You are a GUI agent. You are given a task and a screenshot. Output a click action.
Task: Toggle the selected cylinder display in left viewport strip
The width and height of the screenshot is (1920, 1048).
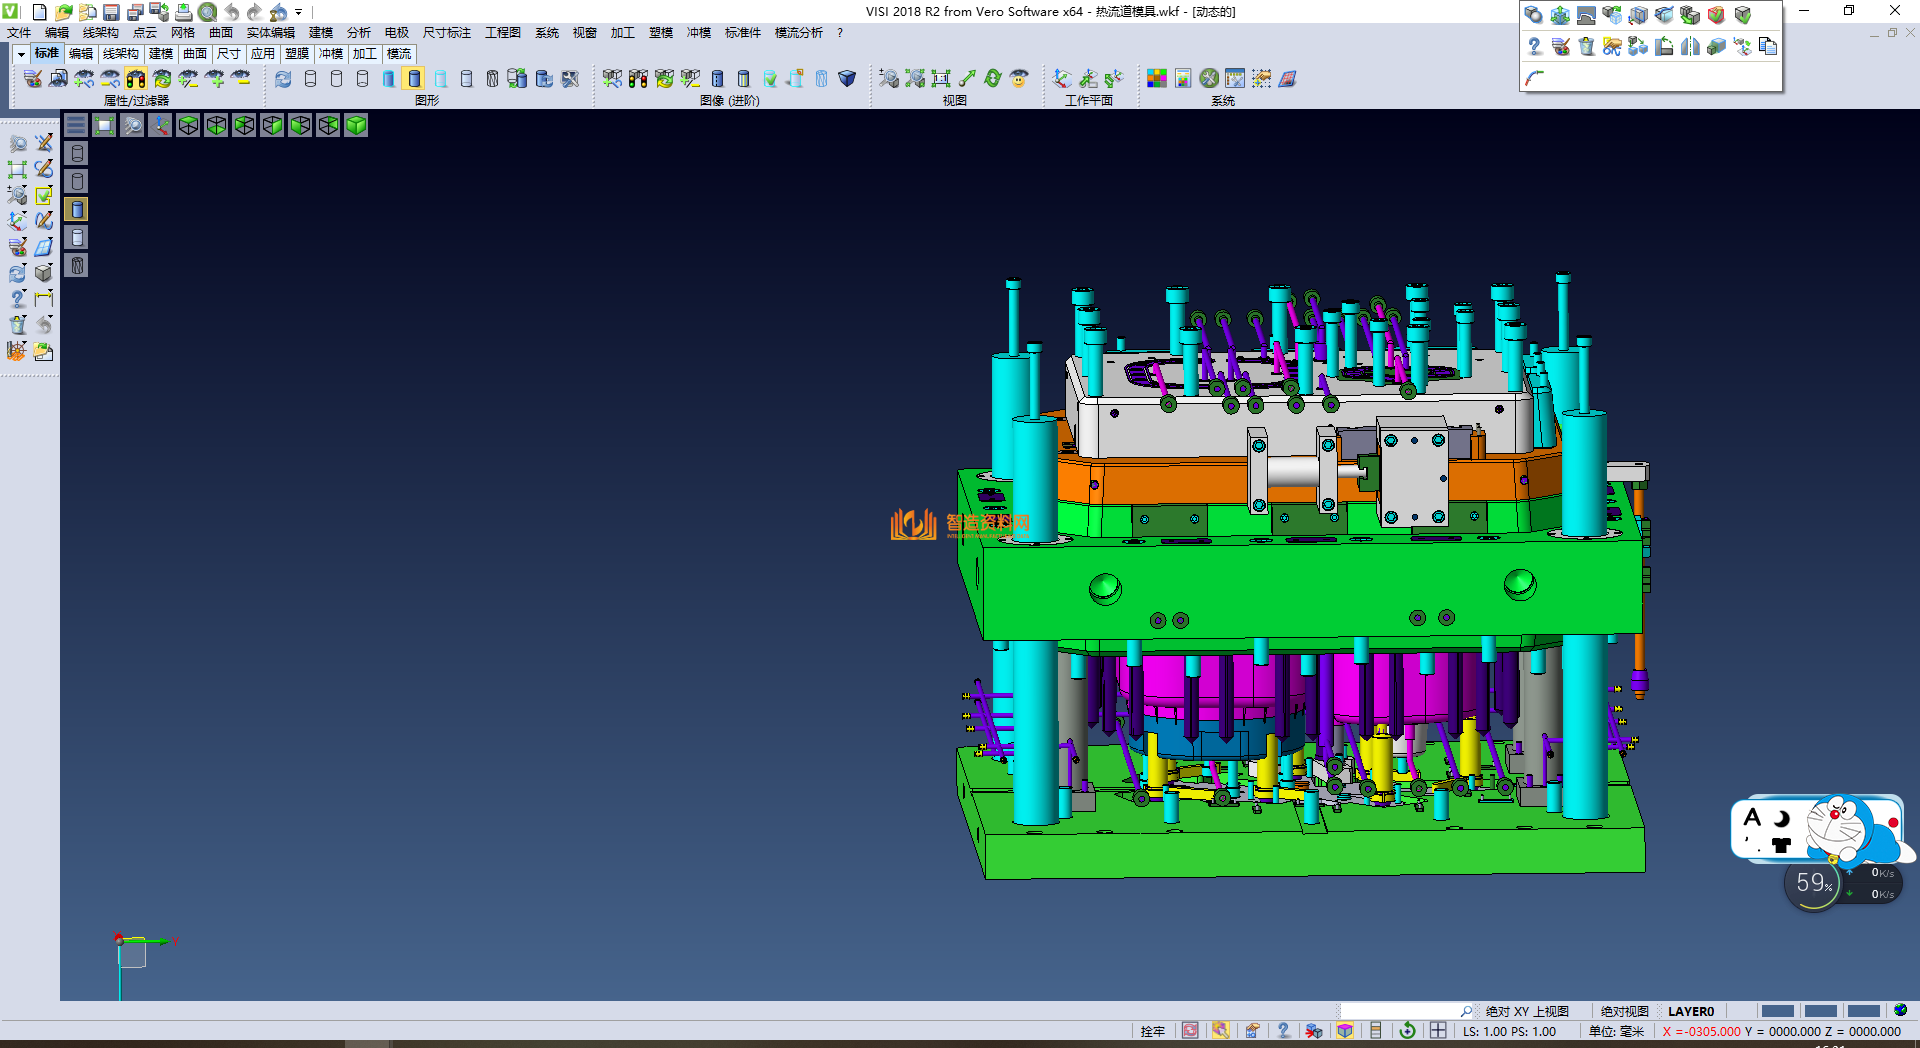77,209
